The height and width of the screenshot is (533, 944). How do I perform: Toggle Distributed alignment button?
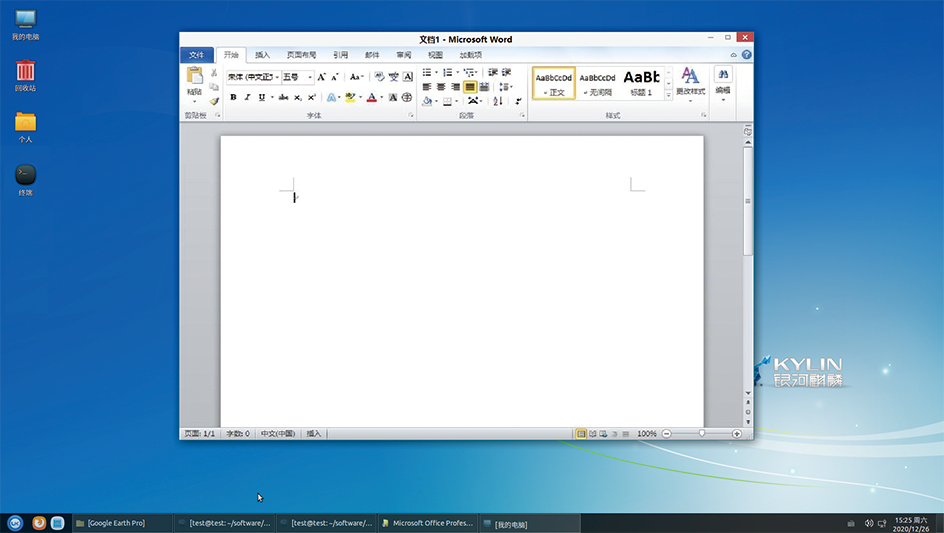484,87
